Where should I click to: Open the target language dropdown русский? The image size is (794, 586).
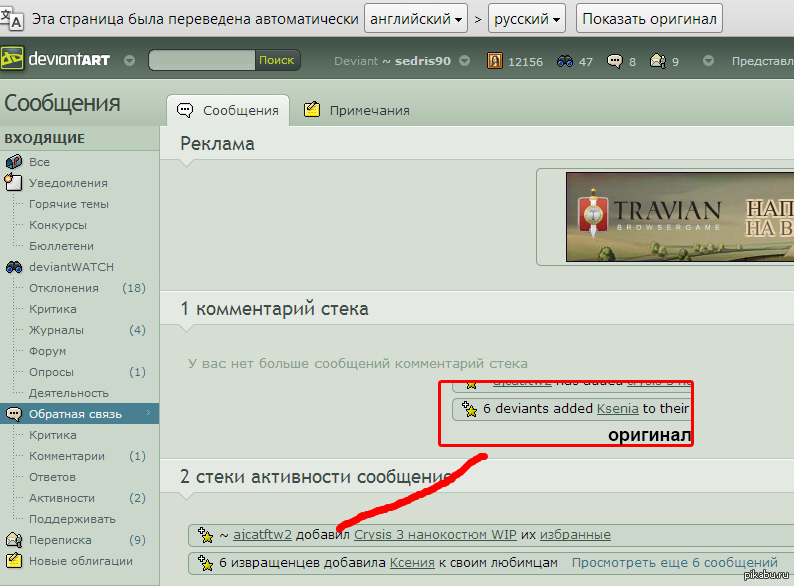527,19
